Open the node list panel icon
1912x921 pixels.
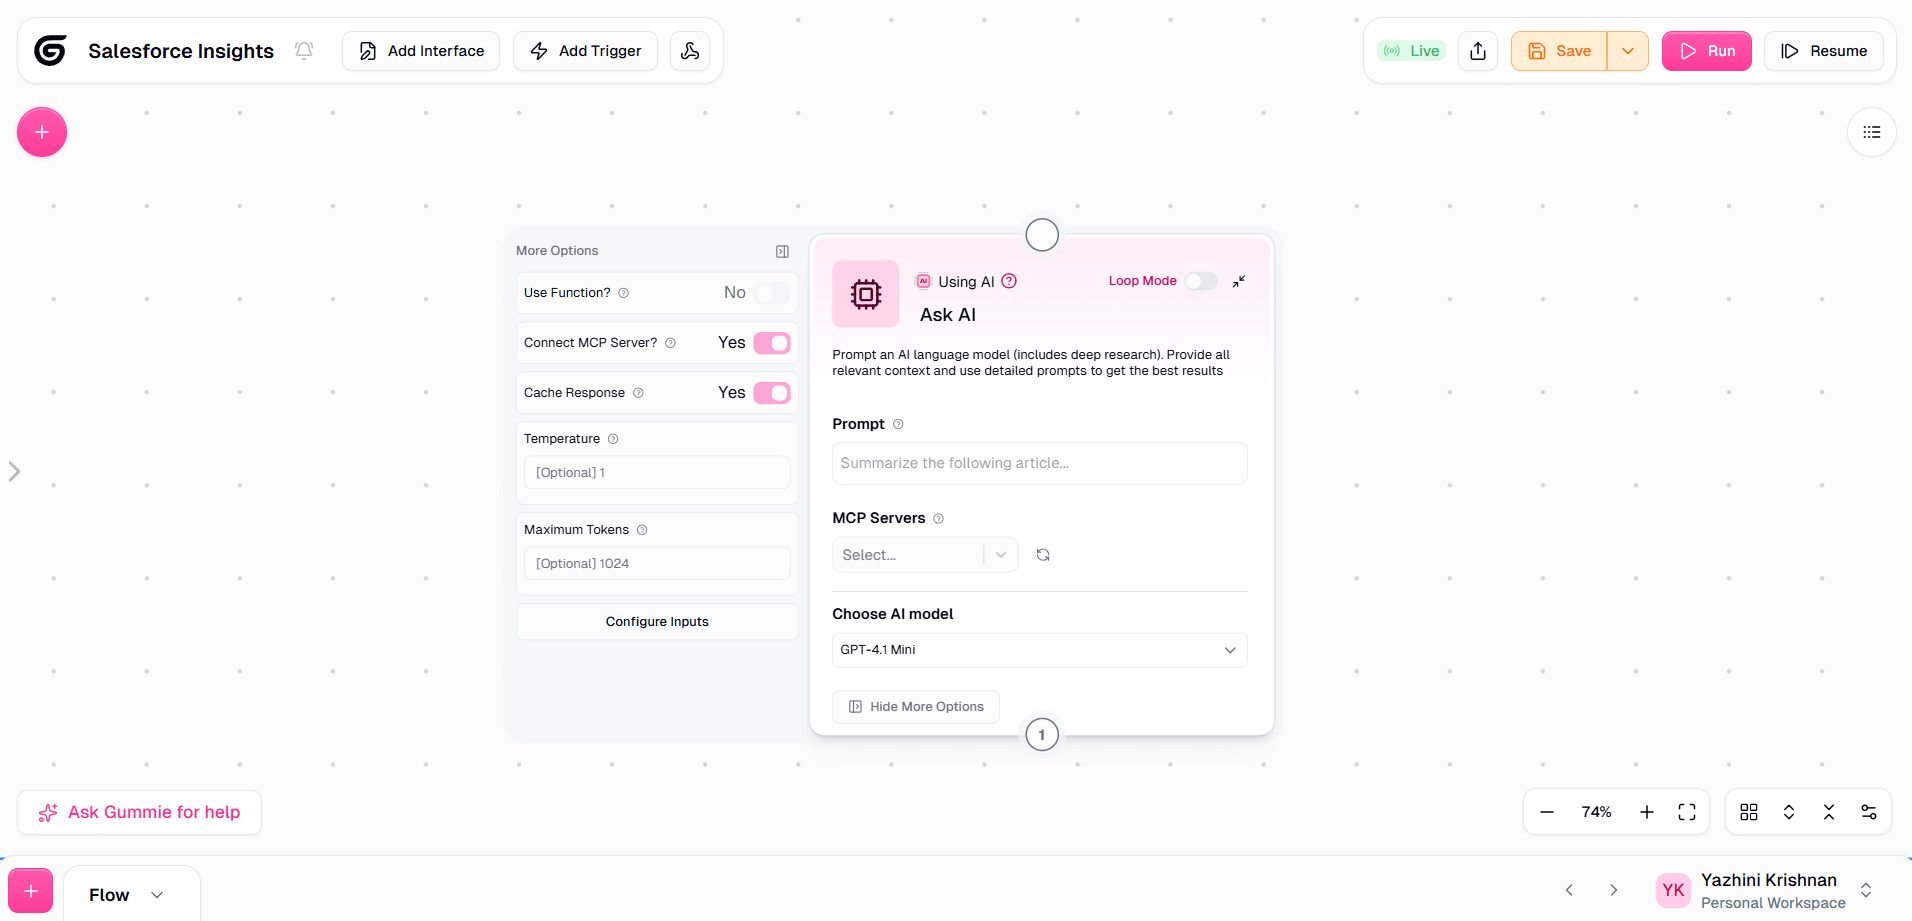click(x=1871, y=132)
